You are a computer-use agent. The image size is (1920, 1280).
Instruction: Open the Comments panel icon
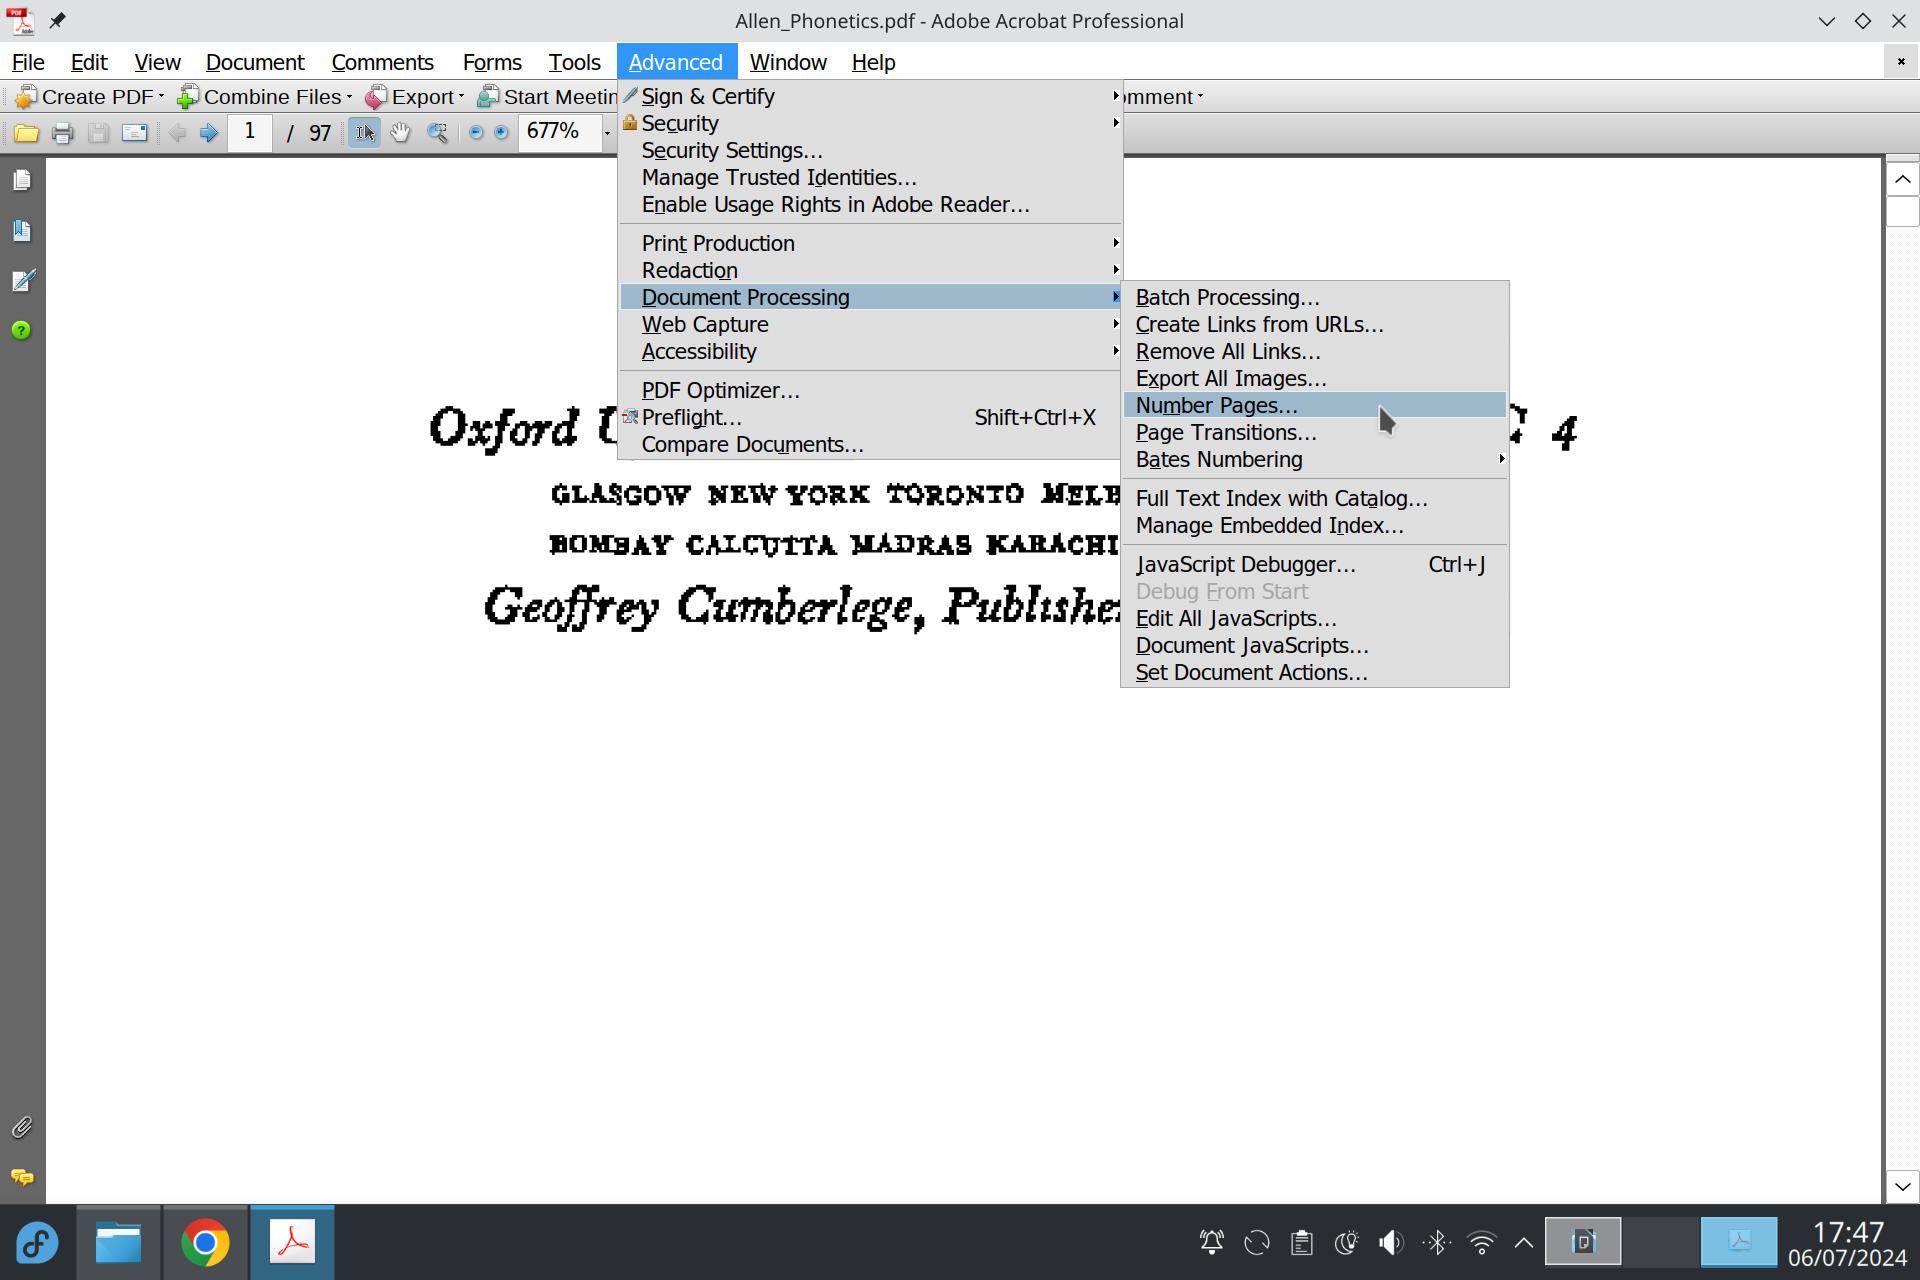pos(22,1177)
